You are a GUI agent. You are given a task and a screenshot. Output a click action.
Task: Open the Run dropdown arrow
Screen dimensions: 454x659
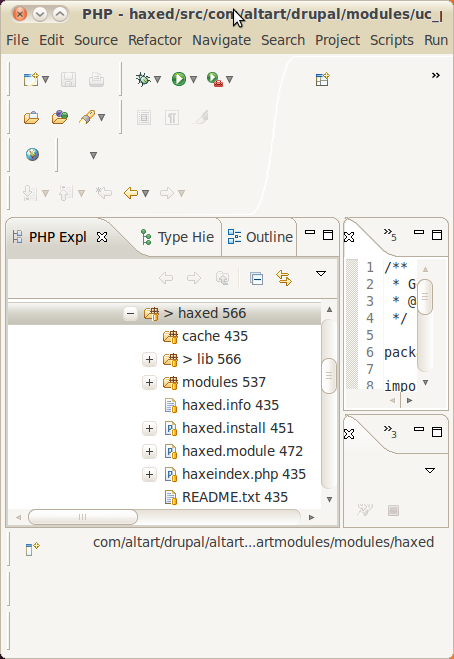[193, 79]
